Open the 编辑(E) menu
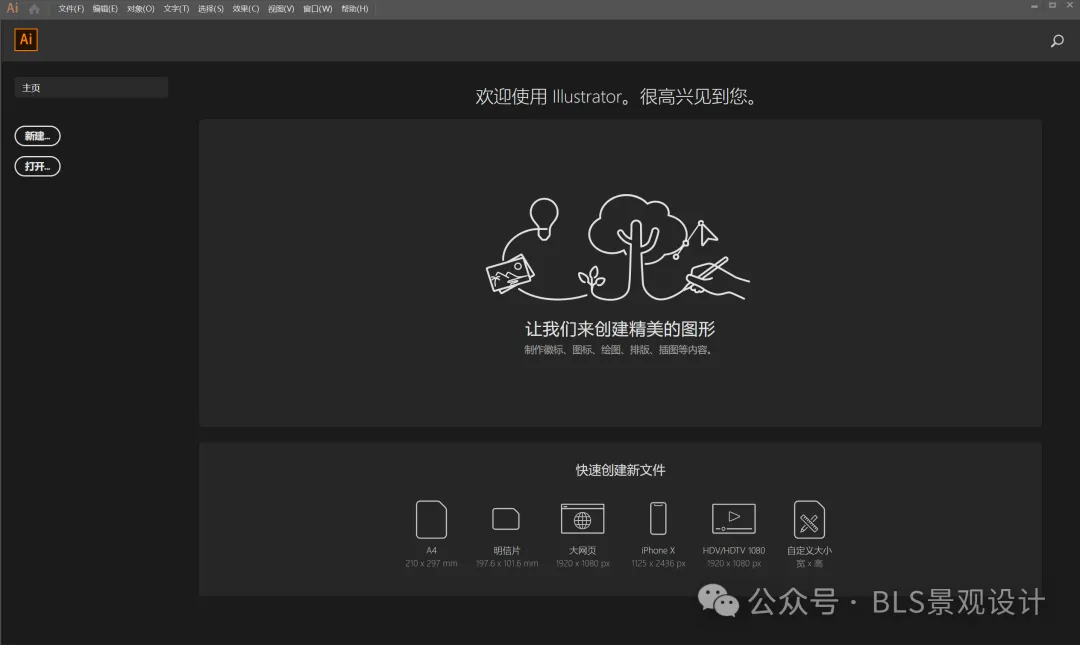 [x=105, y=9]
